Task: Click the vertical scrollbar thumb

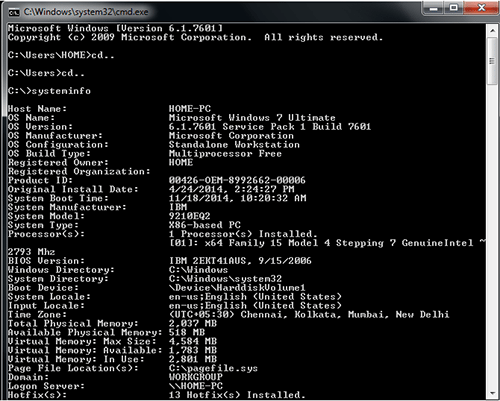Action: (493, 61)
